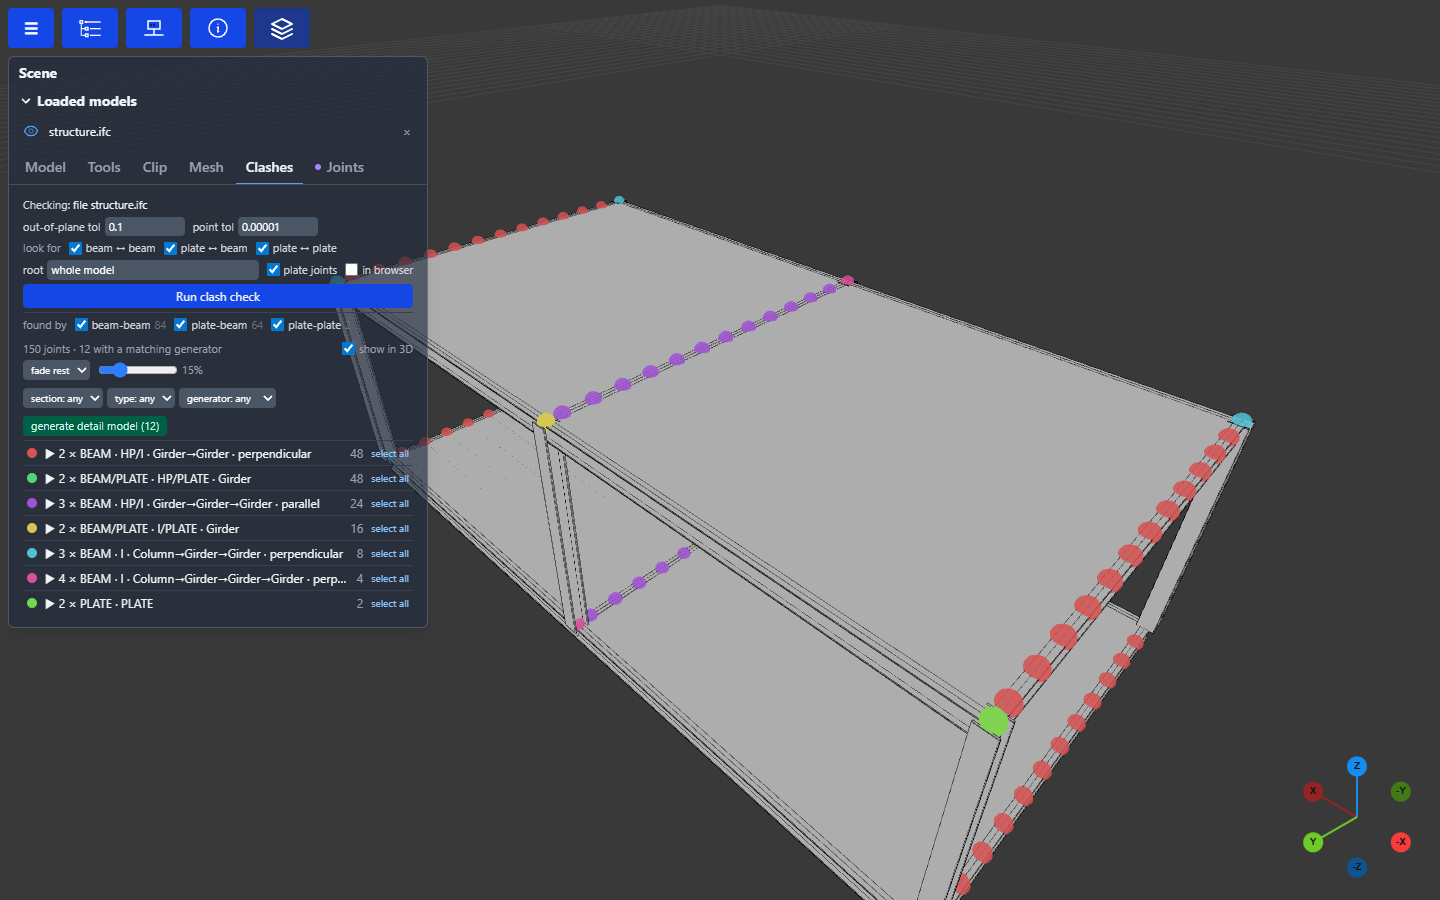Open the Clip tab

pos(155,167)
